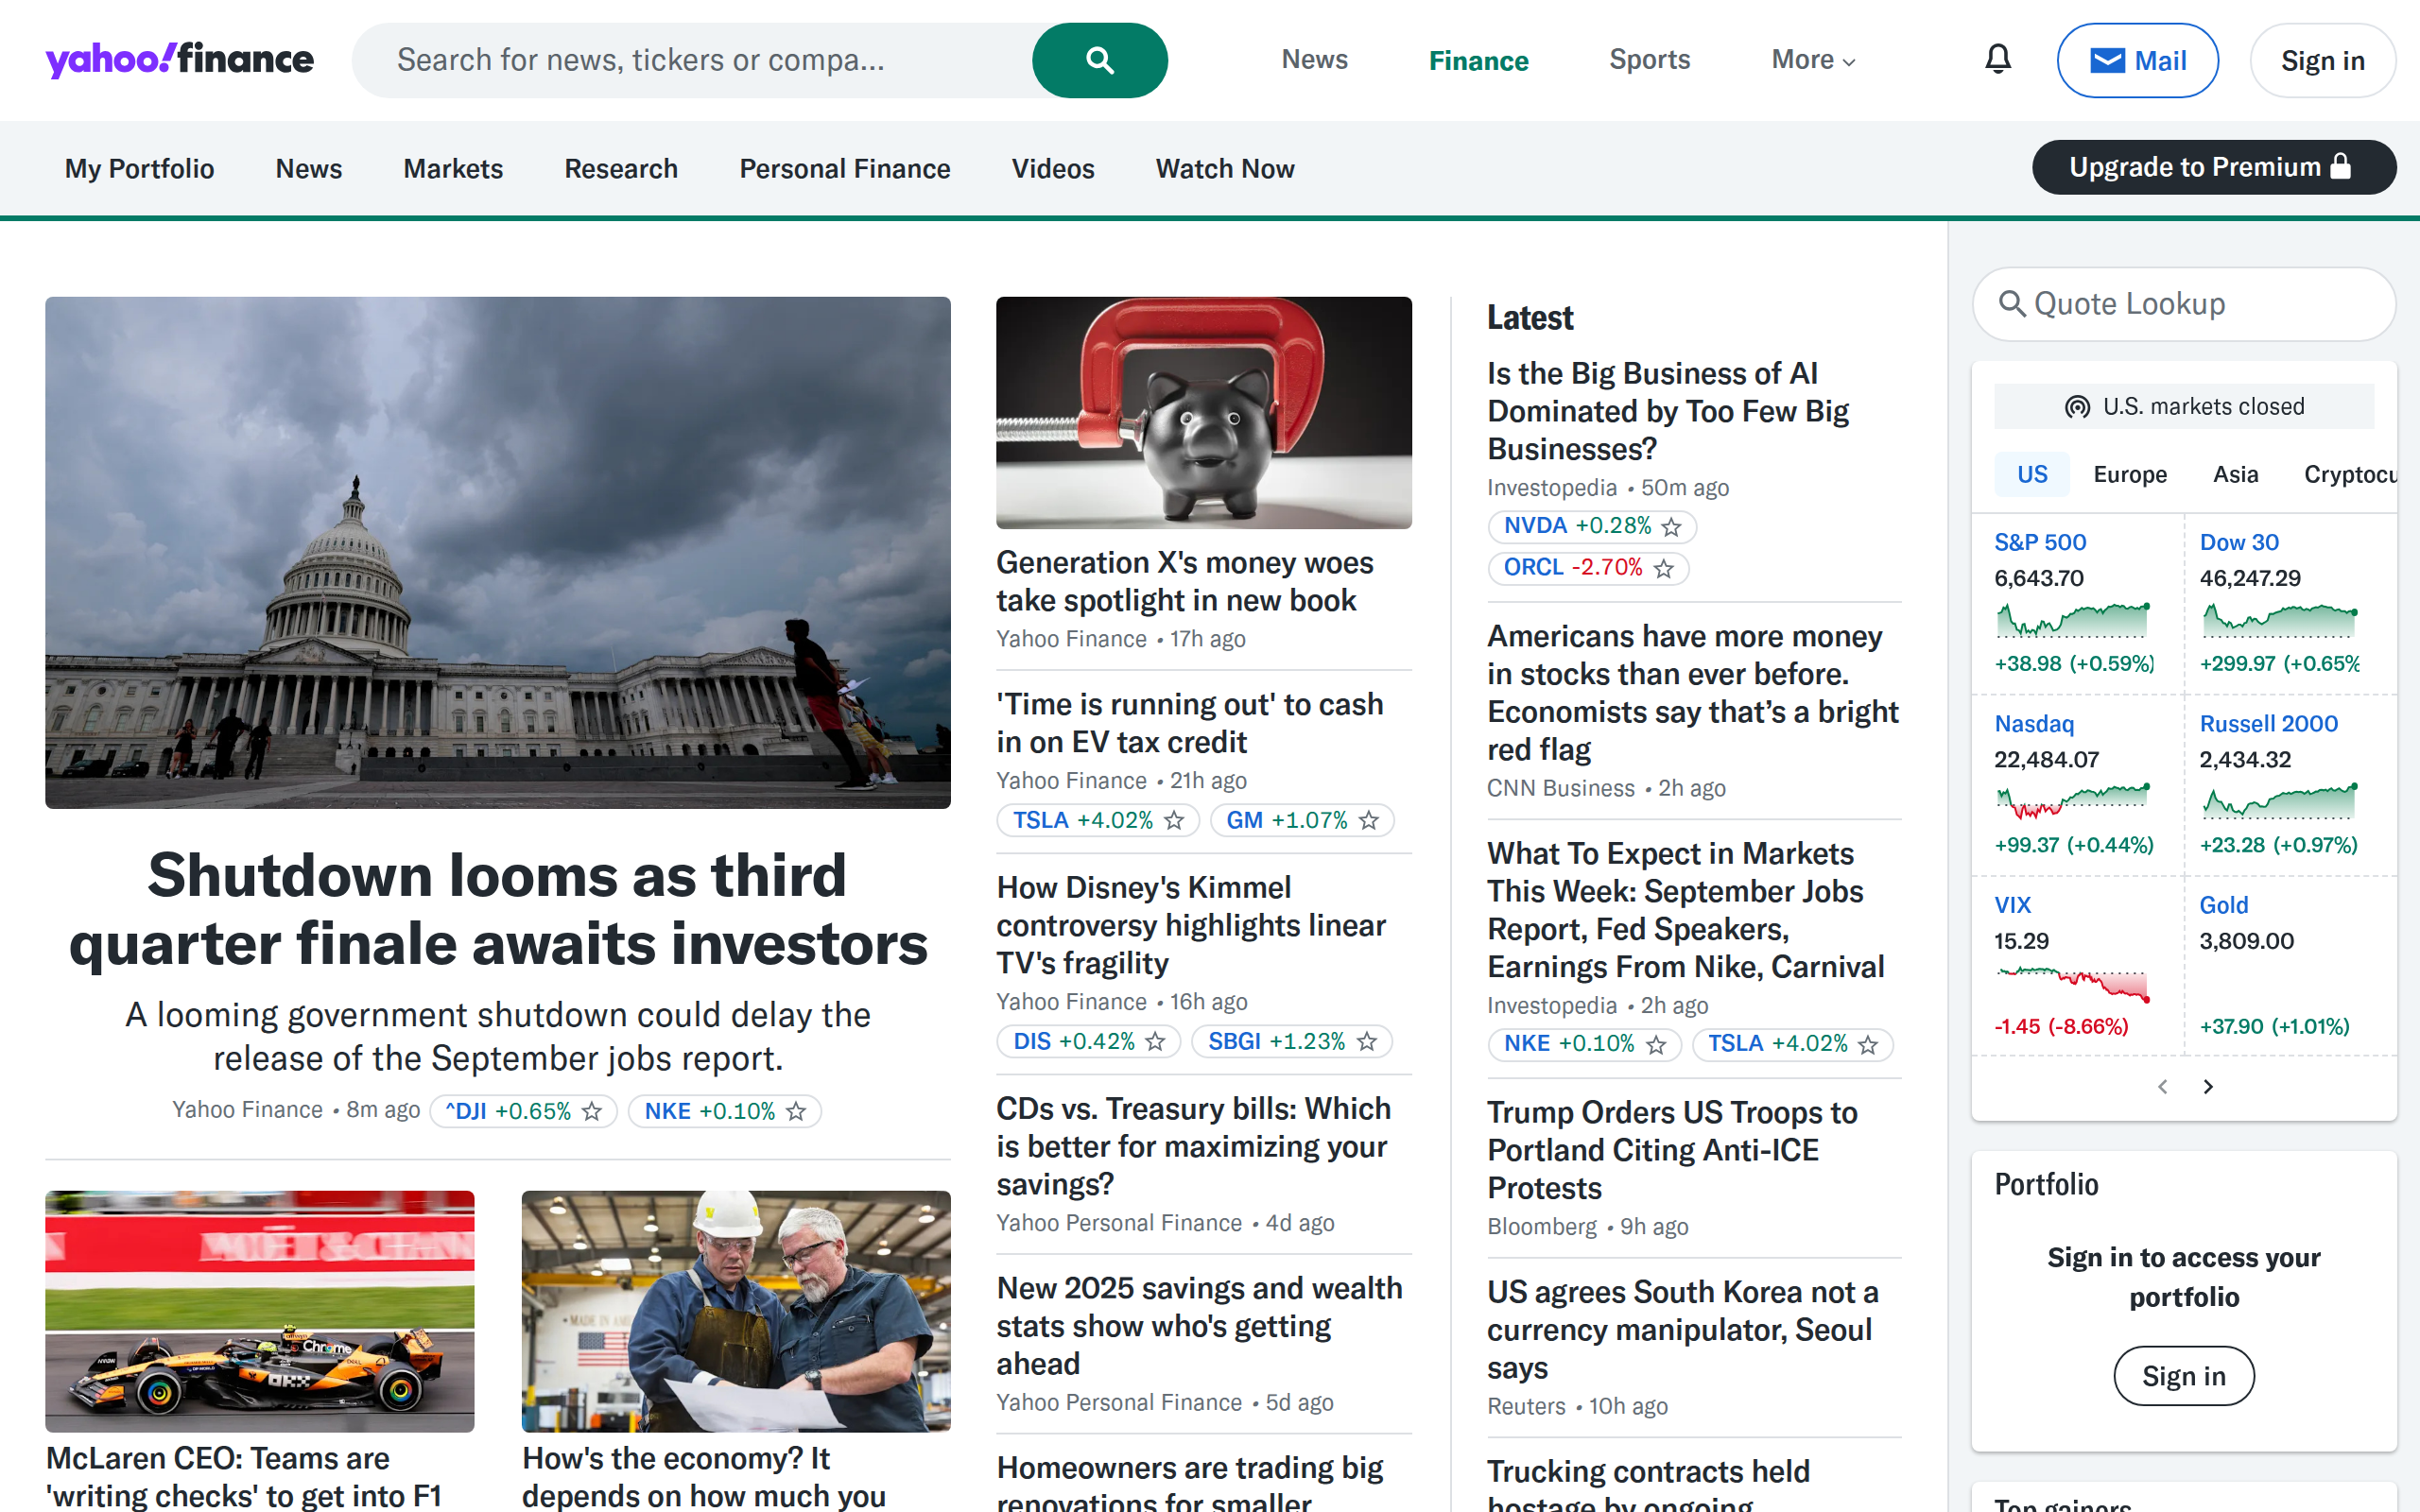Click the next arrow under market charts
2420x1512 pixels.
click(2208, 1086)
